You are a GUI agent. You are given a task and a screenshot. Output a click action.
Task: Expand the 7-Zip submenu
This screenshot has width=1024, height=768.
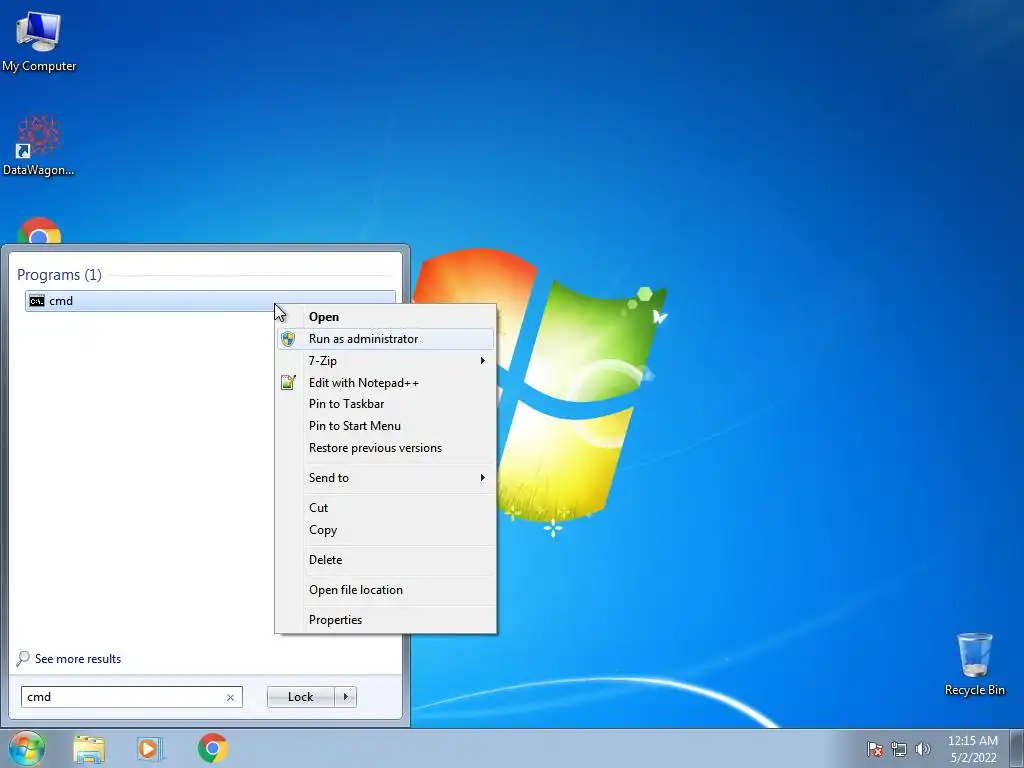[x=385, y=360]
